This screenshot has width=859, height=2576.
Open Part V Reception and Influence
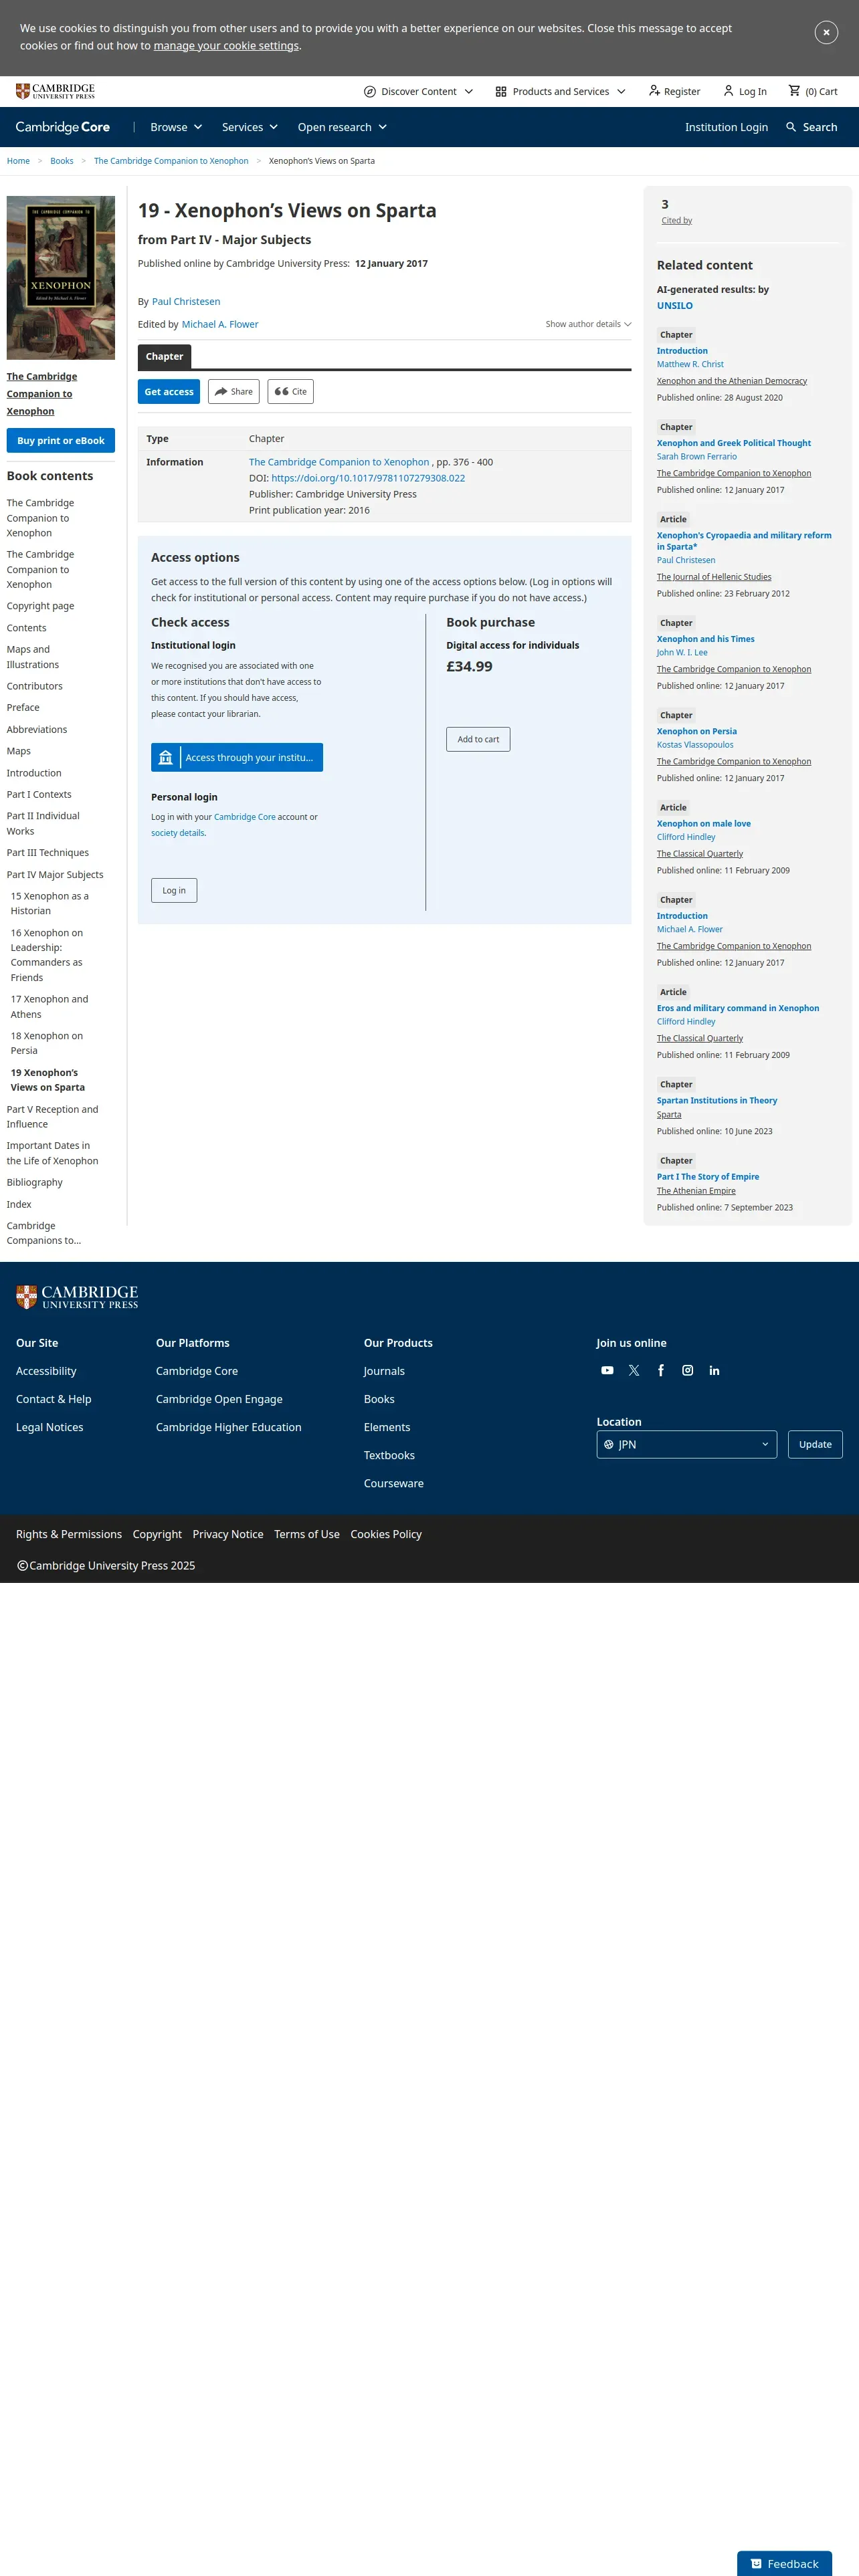click(x=52, y=1117)
